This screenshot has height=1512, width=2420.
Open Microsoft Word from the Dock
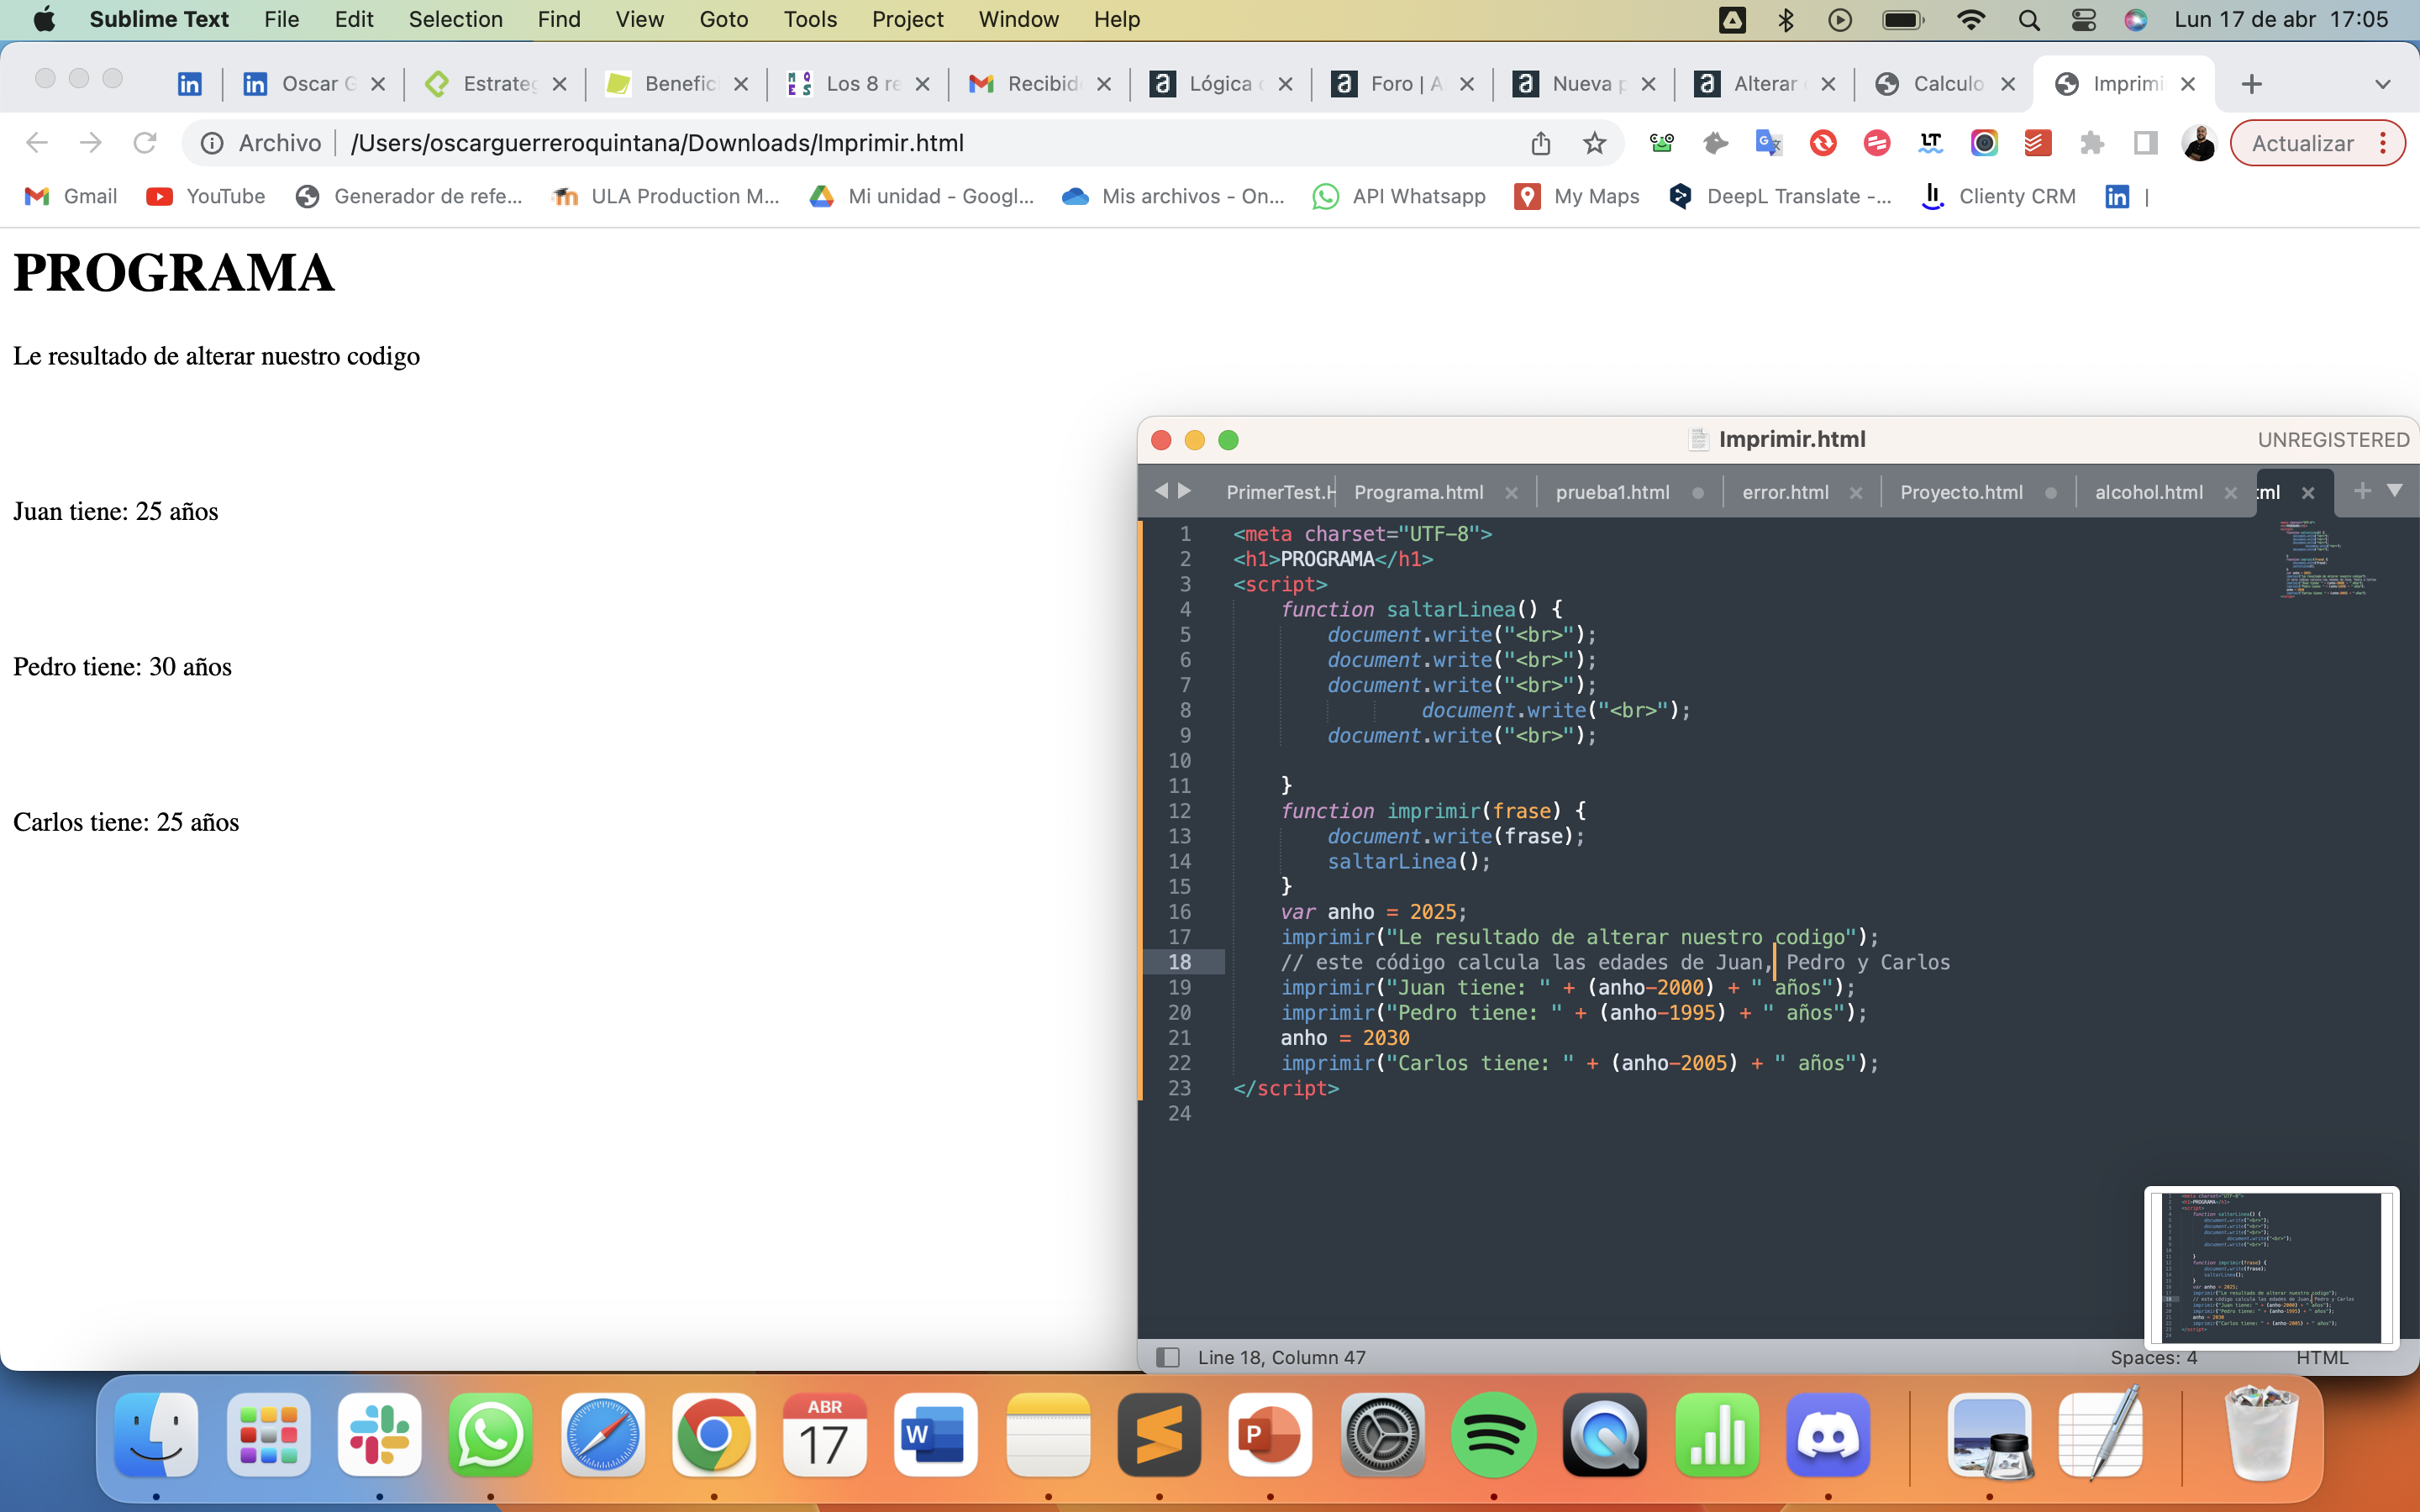tap(935, 1435)
